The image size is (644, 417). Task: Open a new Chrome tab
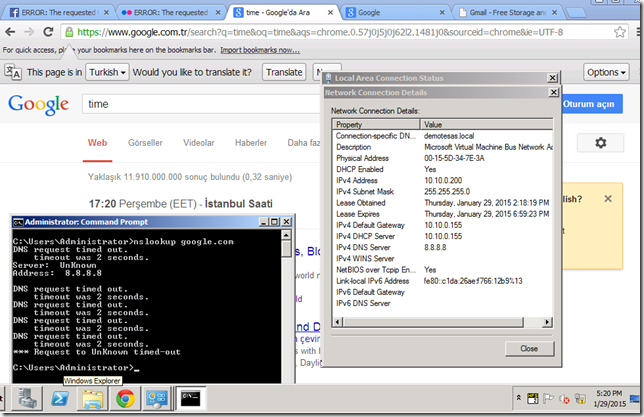pyautogui.click(x=577, y=13)
